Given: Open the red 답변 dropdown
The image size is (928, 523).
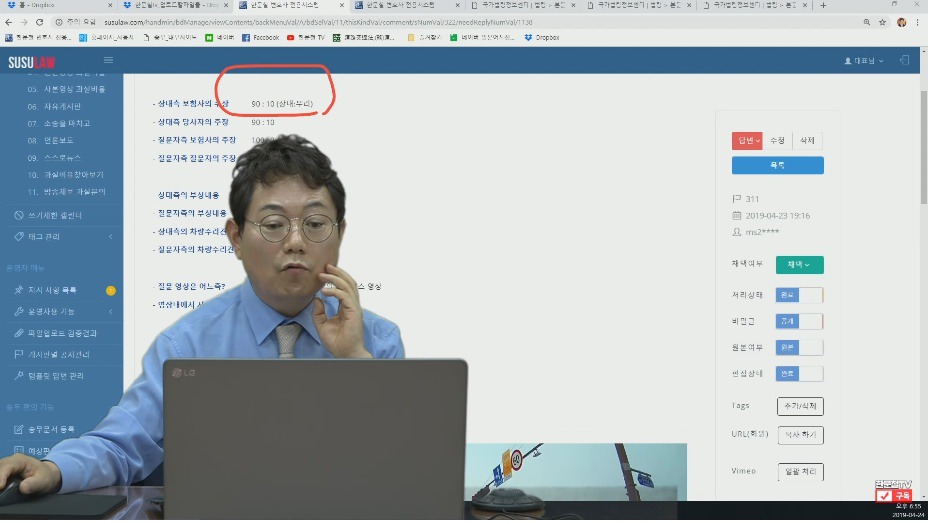Looking at the screenshot, I should pyautogui.click(x=747, y=141).
